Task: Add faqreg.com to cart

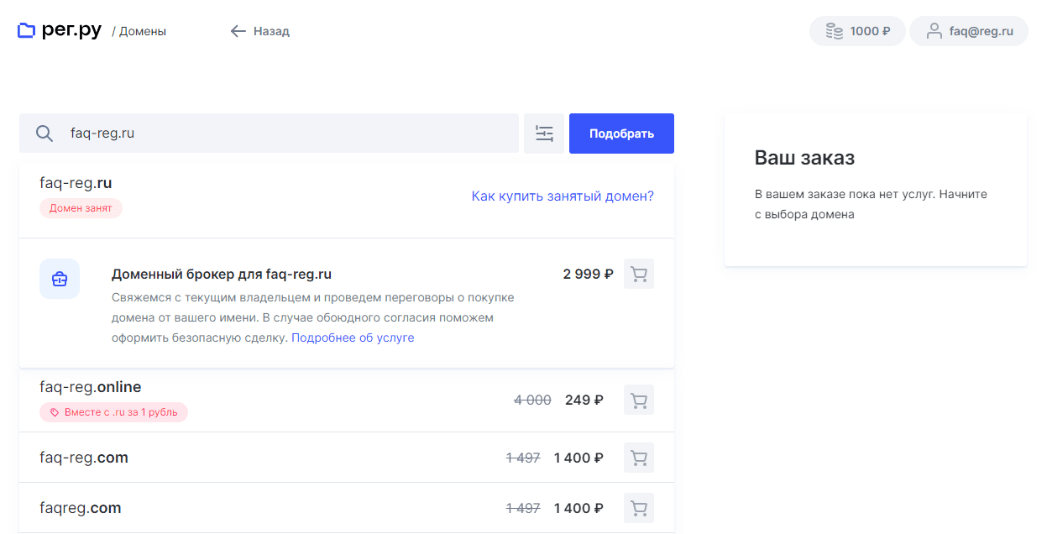Action: [x=638, y=508]
